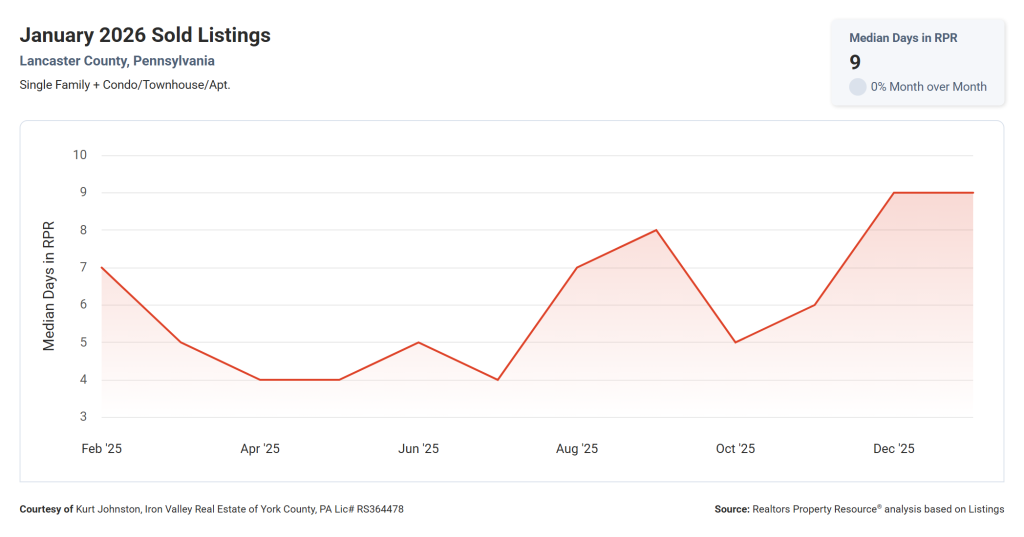The image size is (1024, 537).
Task: Click the Median Days in RPR card heading
Action: (x=901, y=37)
